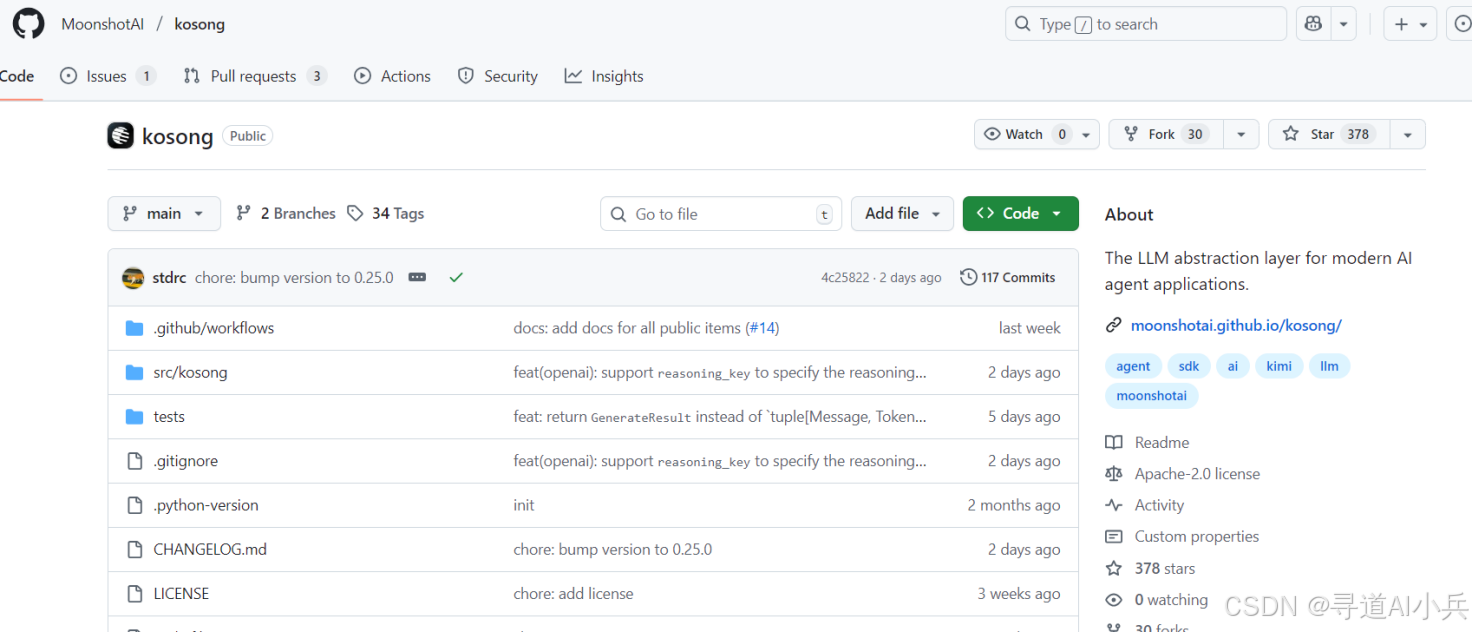The width and height of the screenshot is (1473, 632).
Task: Switch to the Actions tab
Action: click(x=392, y=76)
